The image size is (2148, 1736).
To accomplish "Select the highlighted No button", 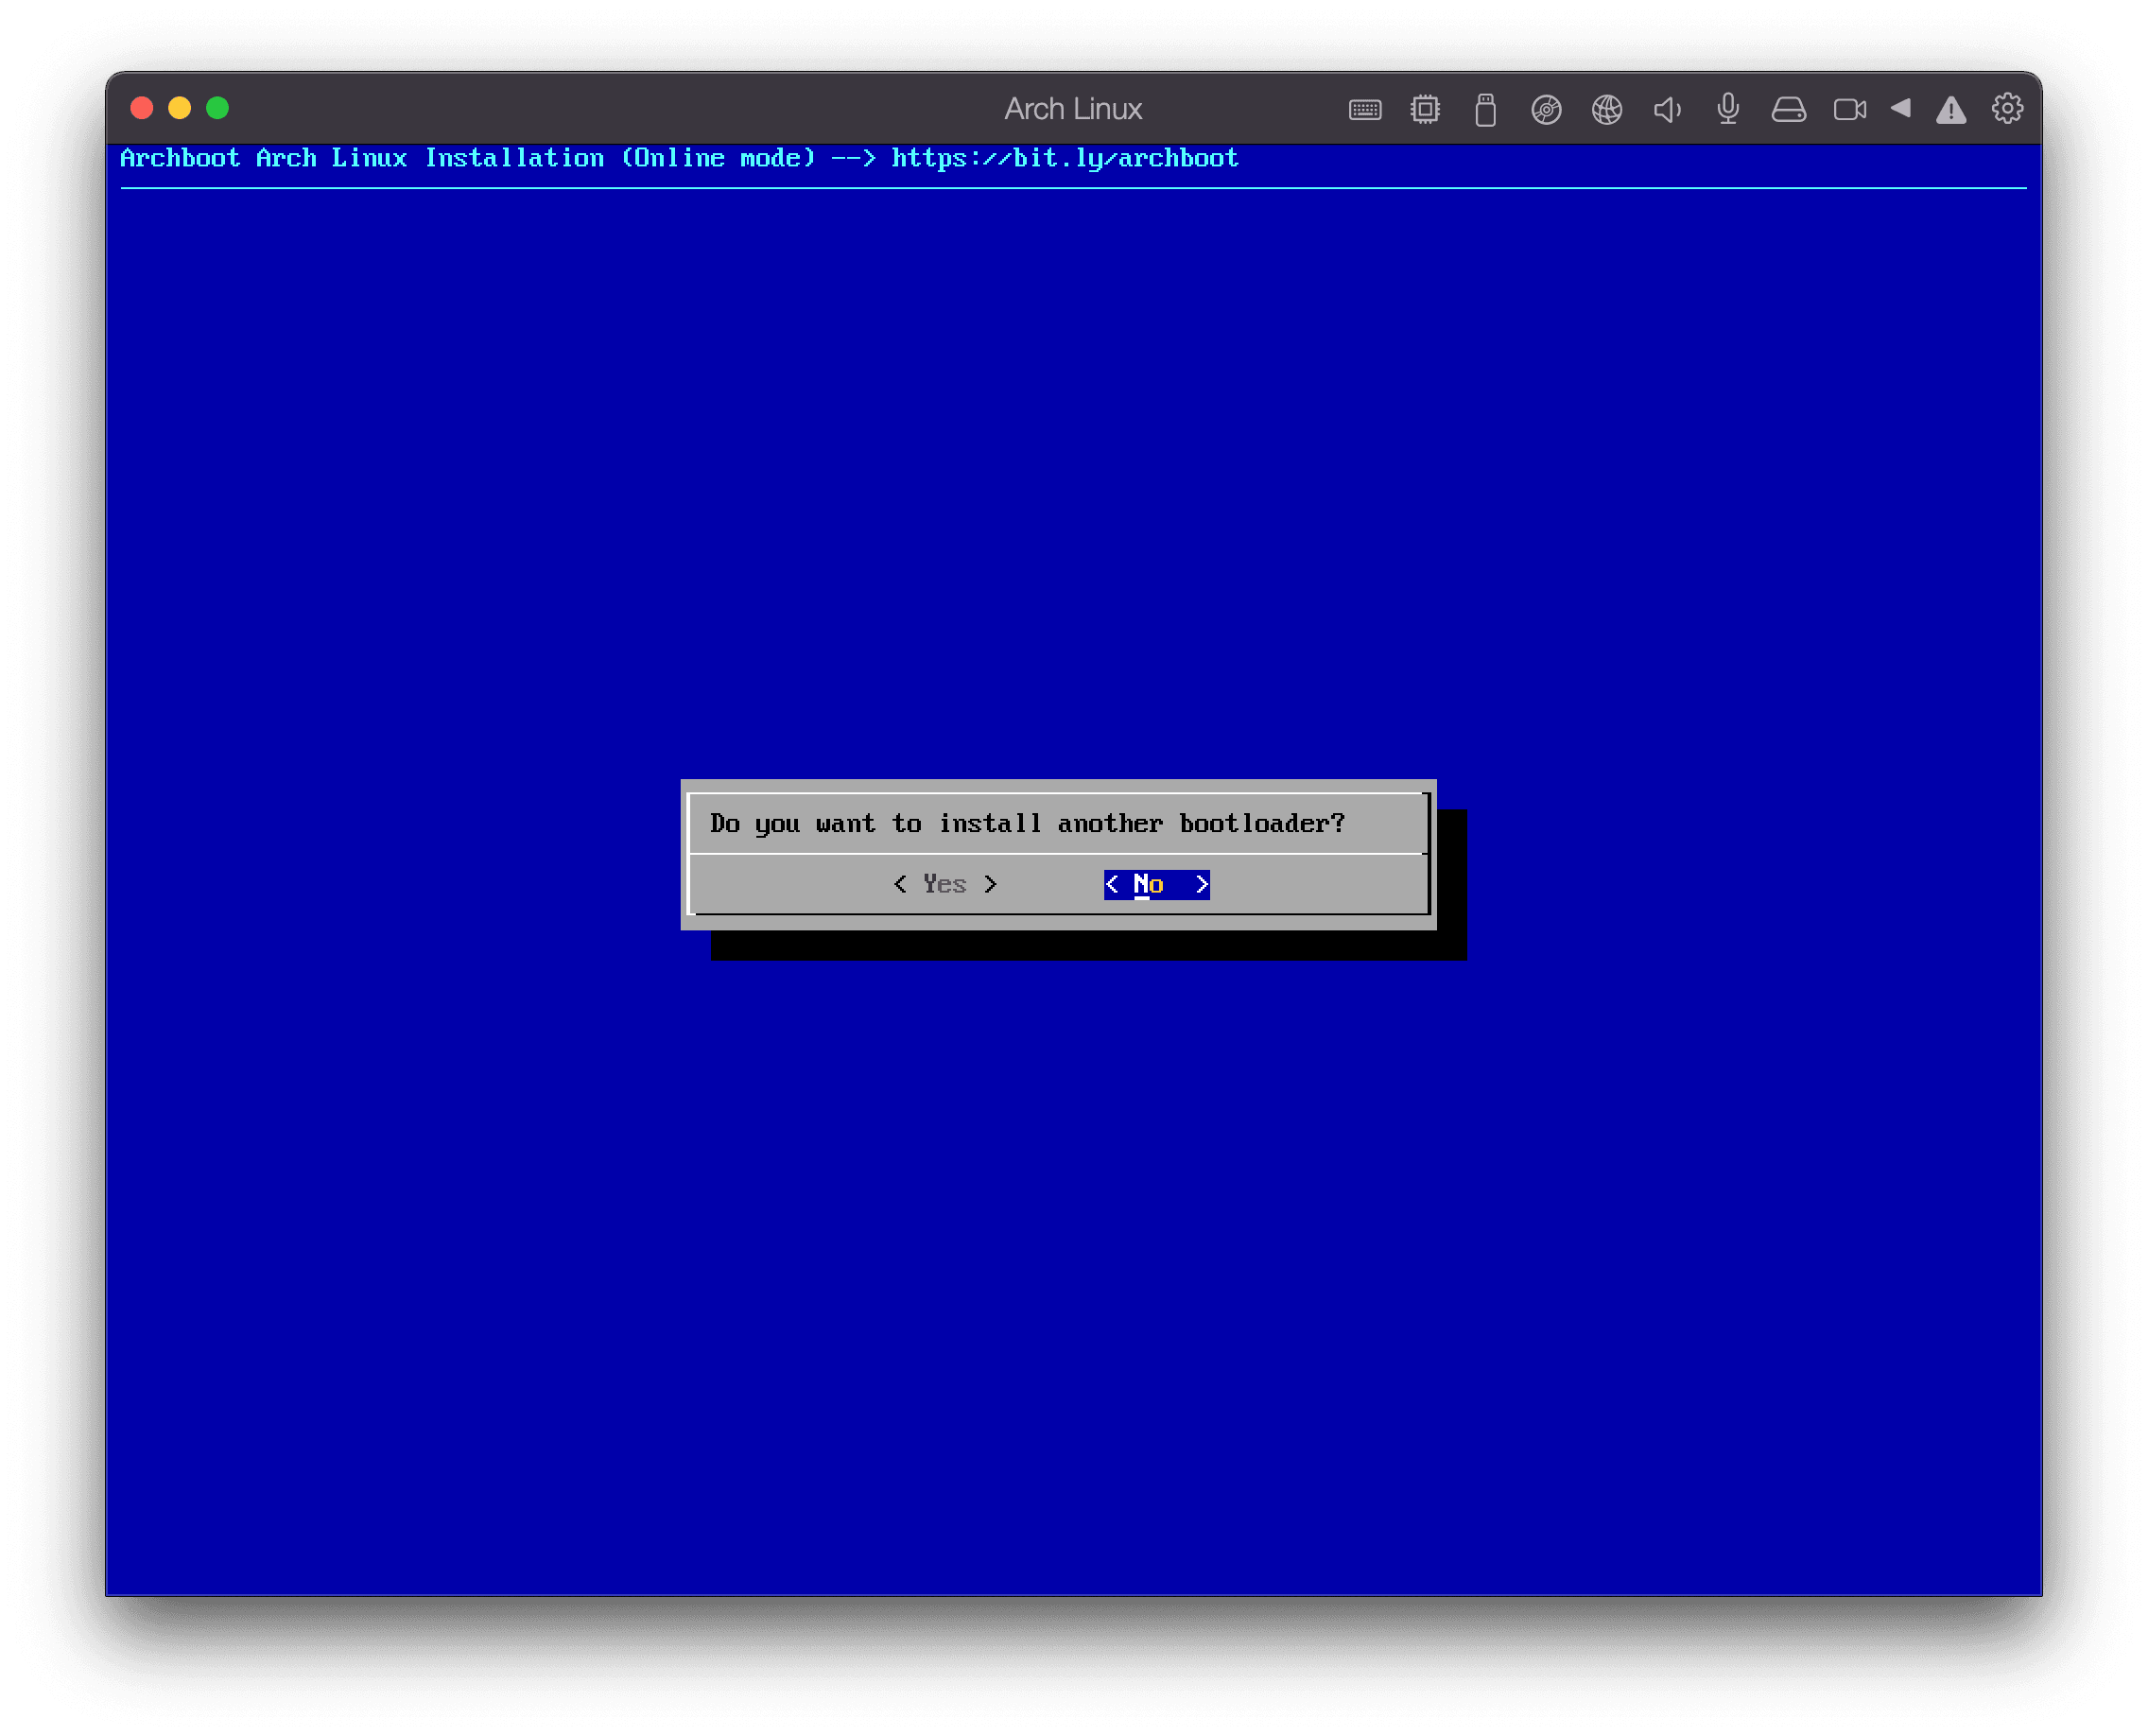I will click(x=1157, y=884).
